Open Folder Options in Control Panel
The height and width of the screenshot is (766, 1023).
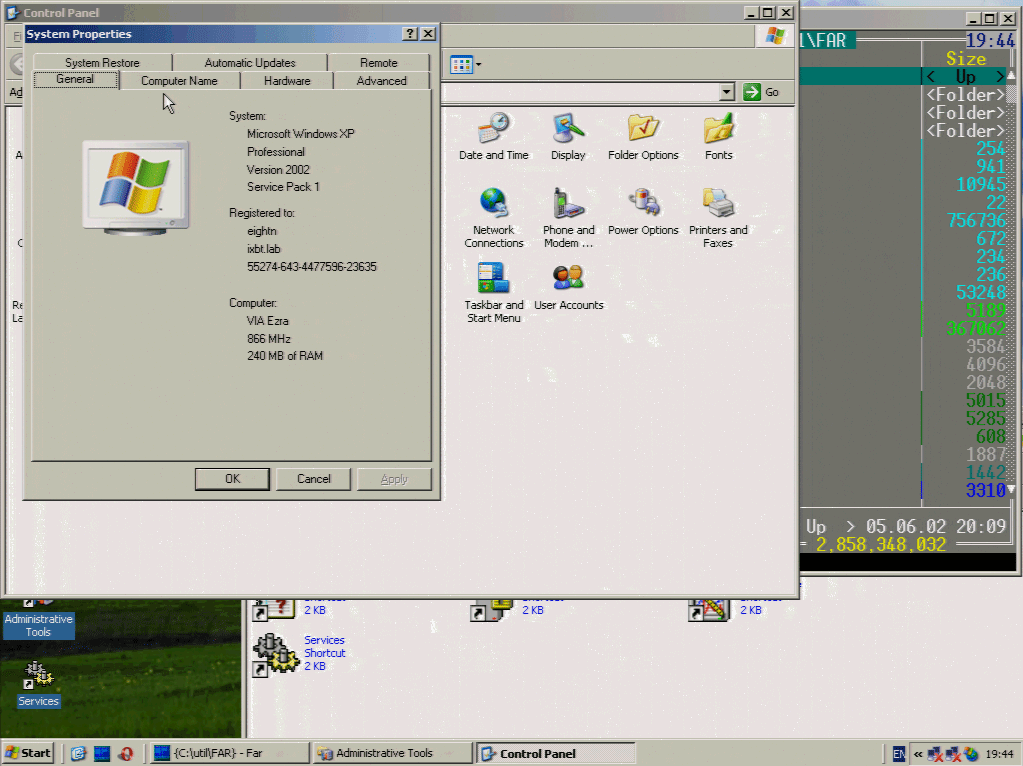click(643, 136)
